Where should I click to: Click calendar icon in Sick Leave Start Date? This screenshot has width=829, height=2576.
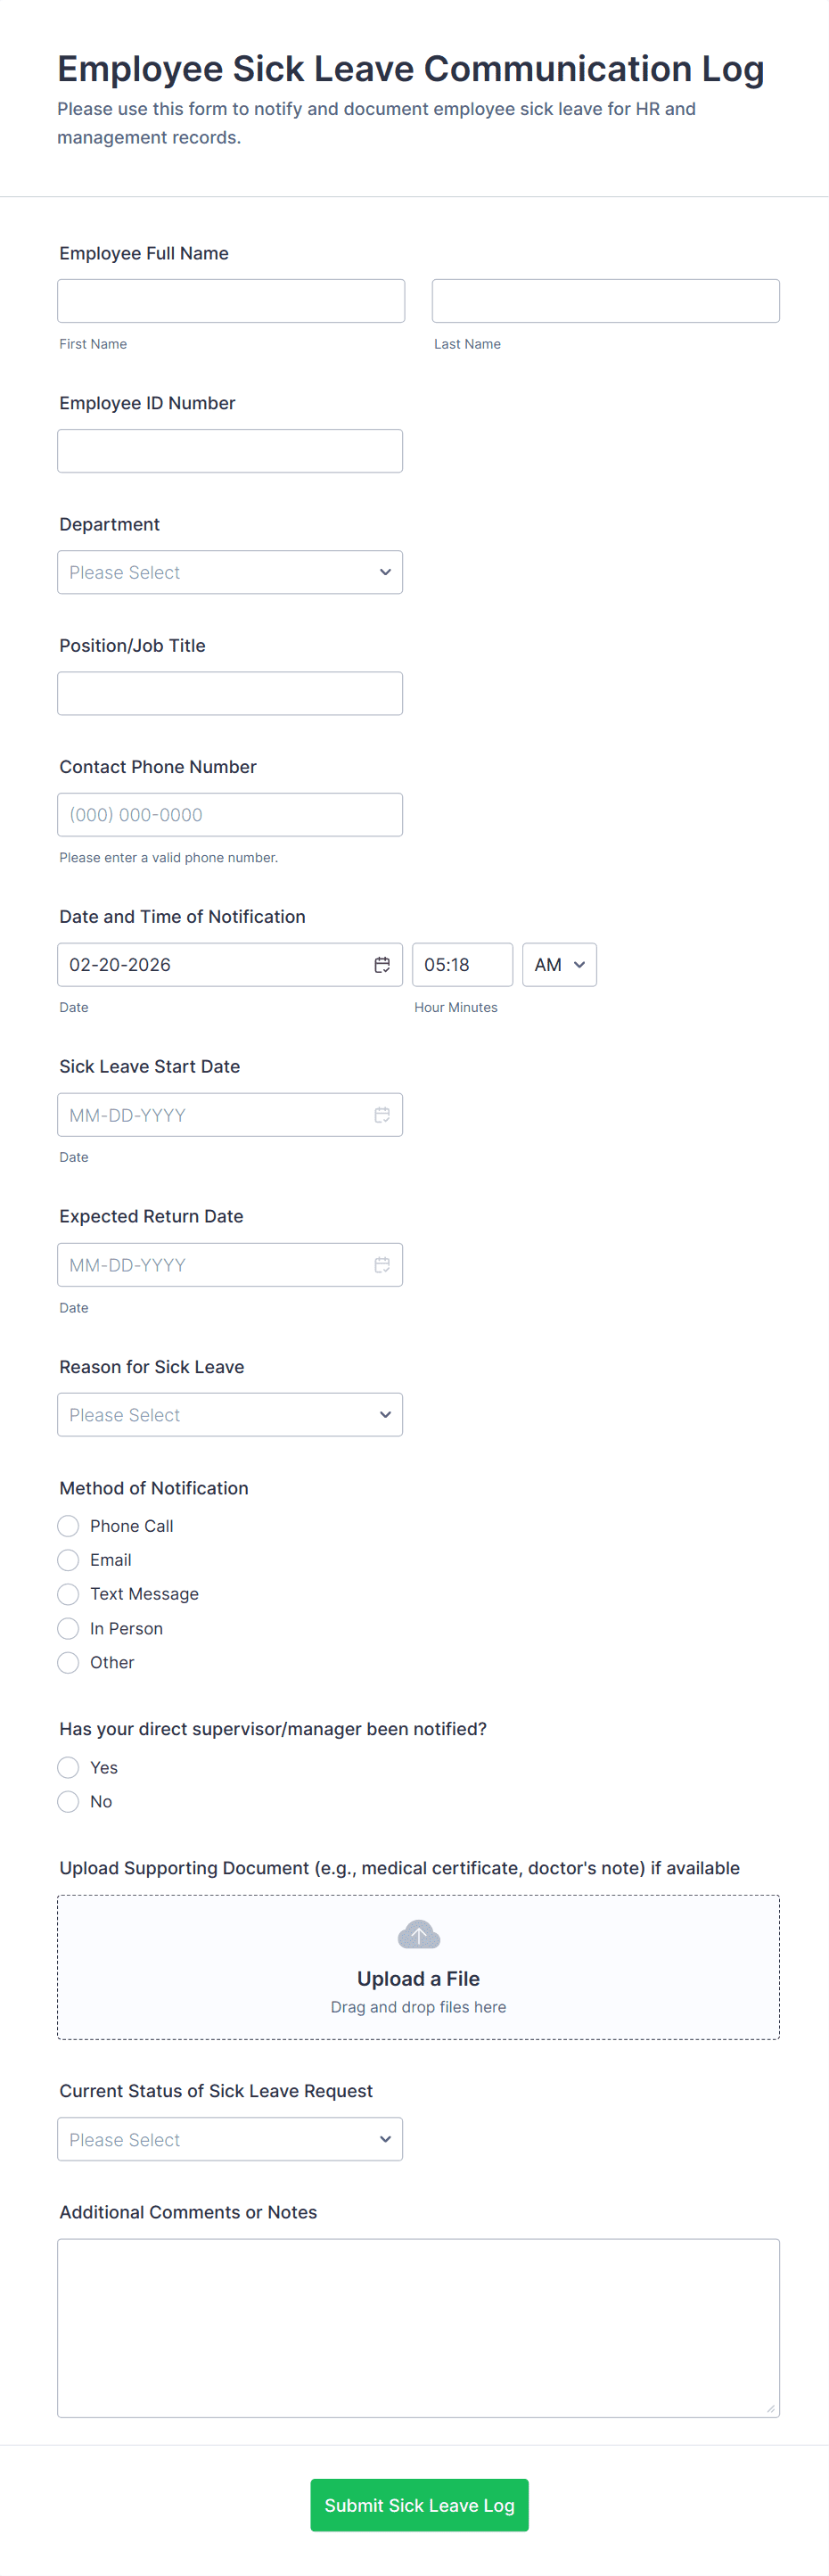[382, 1115]
